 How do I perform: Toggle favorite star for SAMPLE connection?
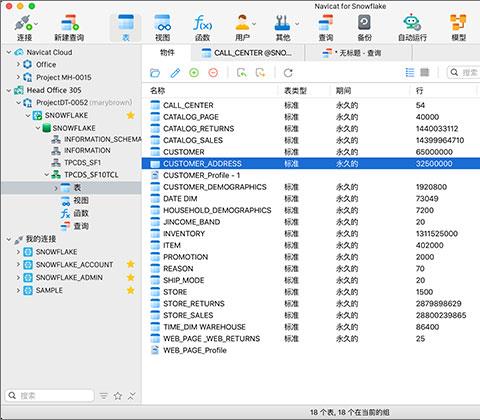[131, 290]
